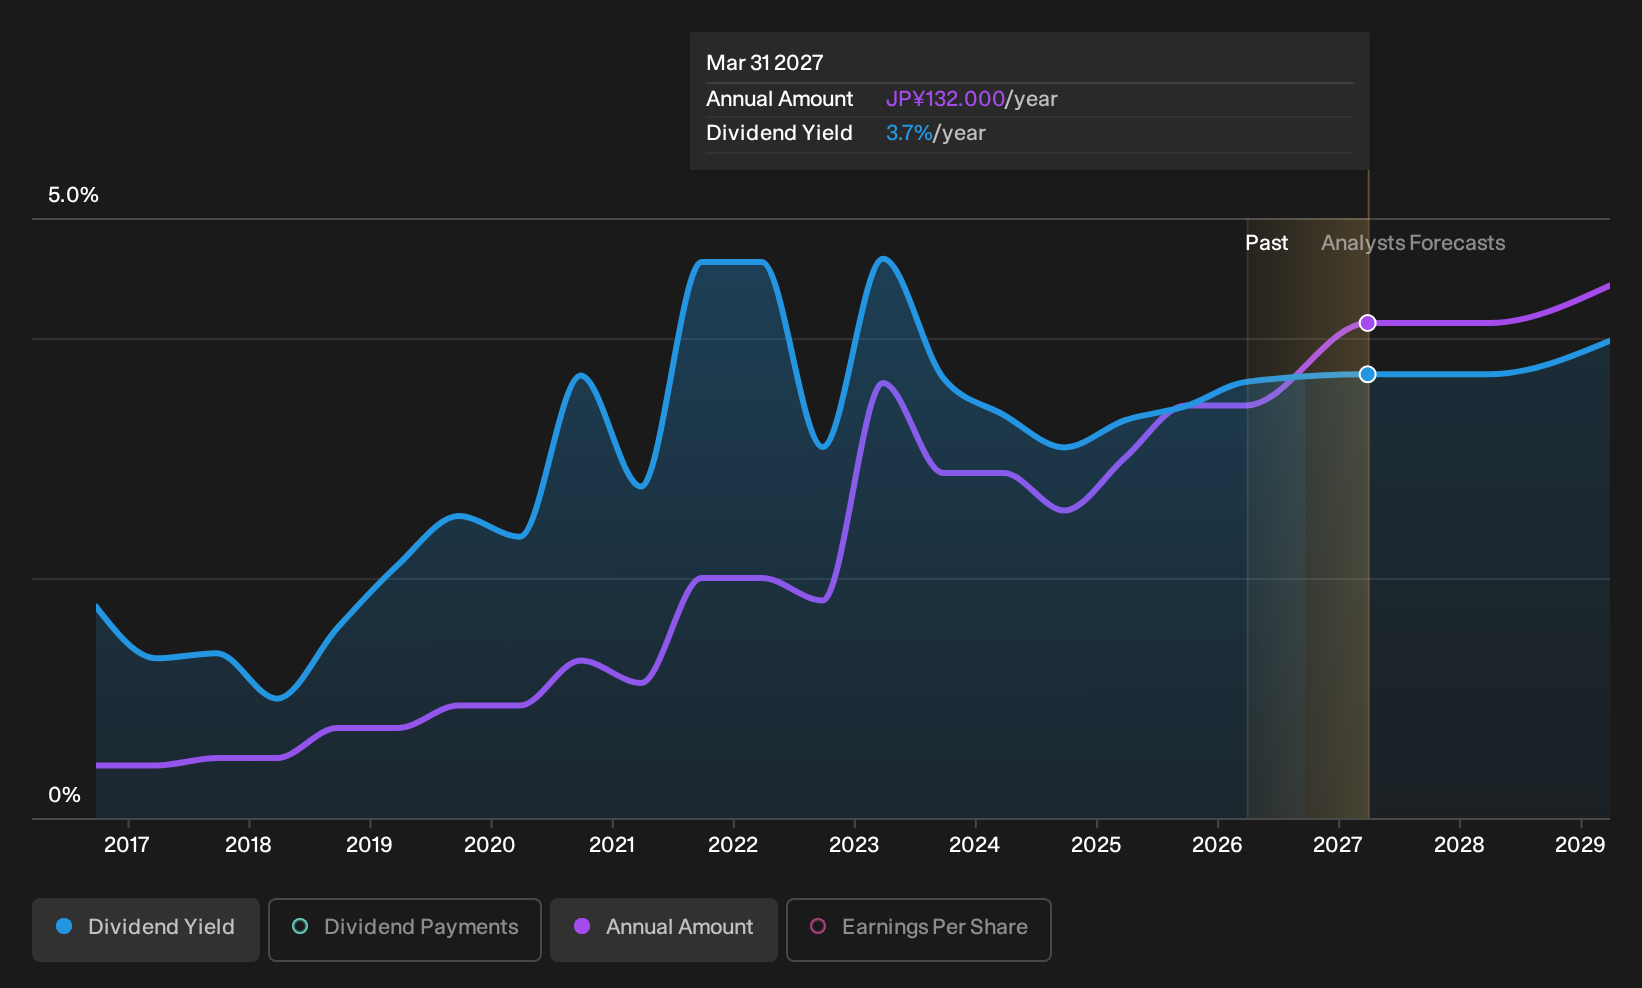Viewport: 1642px width, 988px height.
Task: Click the Analysts Forecasts label
Action: 1413,243
